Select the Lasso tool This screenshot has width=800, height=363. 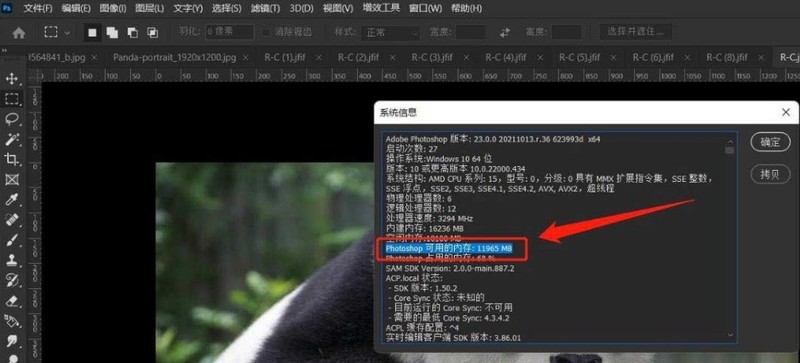point(12,119)
